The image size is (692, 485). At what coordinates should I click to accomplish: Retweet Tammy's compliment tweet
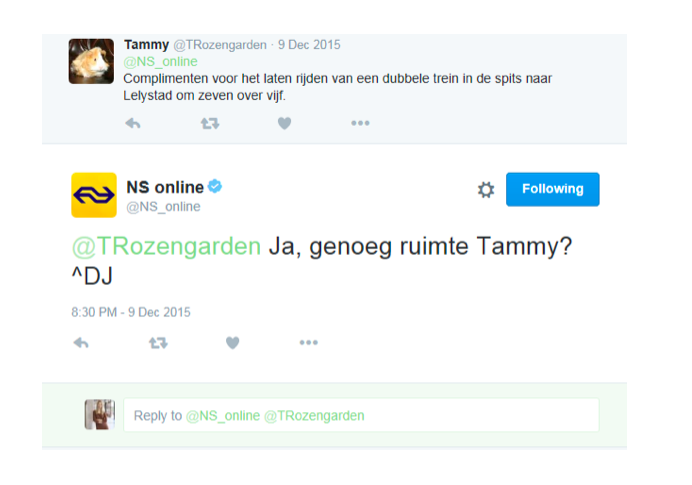pyautogui.click(x=209, y=123)
